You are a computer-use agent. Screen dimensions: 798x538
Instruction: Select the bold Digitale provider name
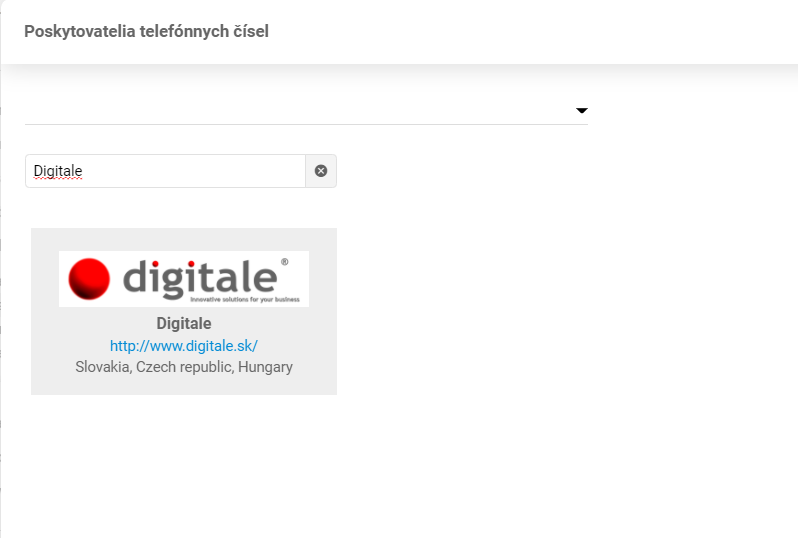coord(184,324)
